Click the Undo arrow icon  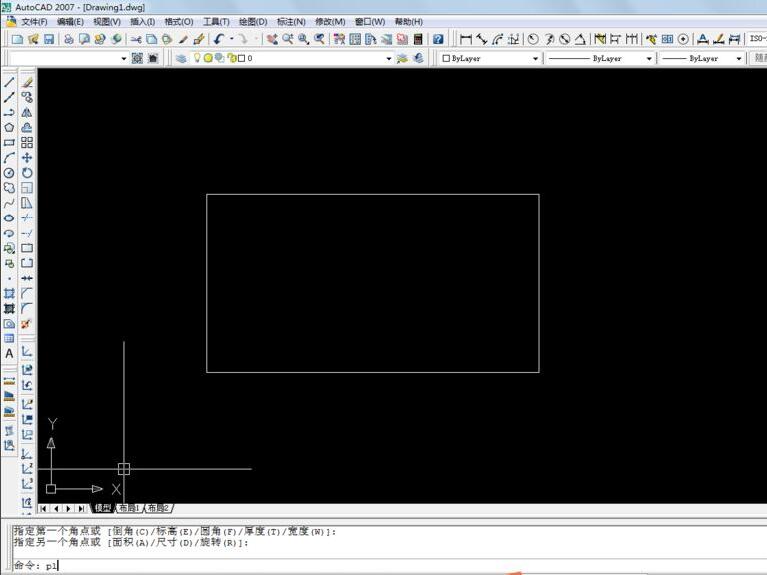coord(219,39)
